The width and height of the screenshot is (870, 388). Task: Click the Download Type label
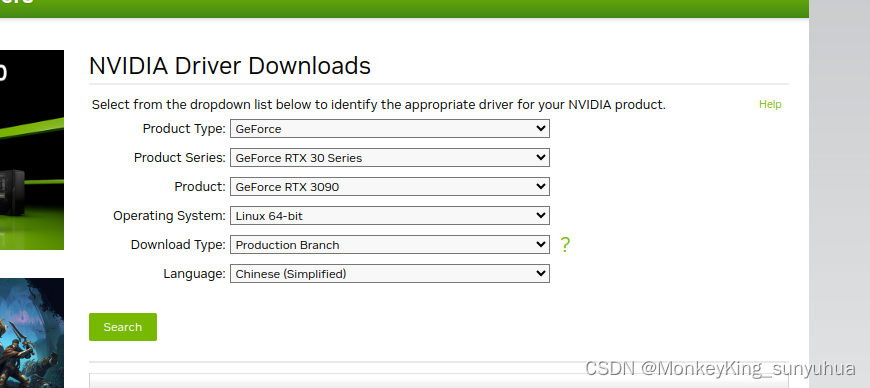(178, 245)
